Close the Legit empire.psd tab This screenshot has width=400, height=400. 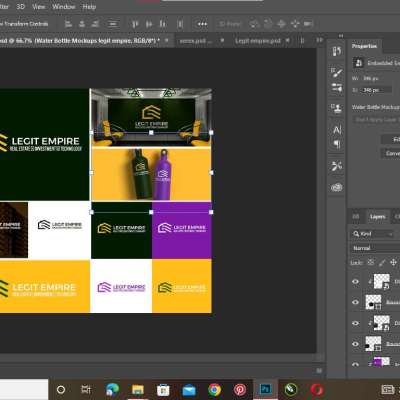pyautogui.click(x=287, y=41)
